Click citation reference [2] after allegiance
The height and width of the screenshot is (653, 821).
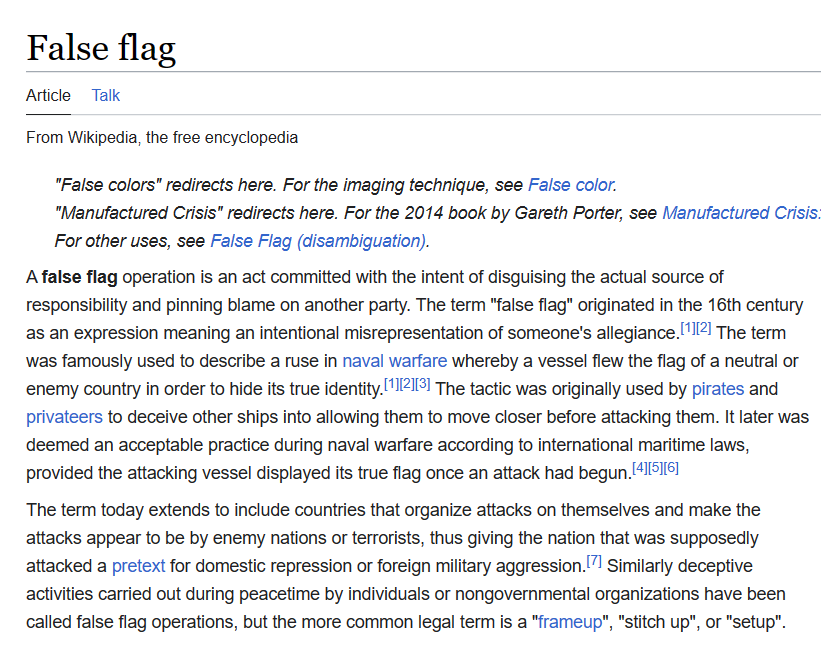pos(703,326)
